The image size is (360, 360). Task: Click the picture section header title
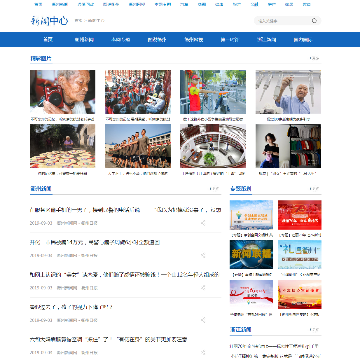click(41, 58)
